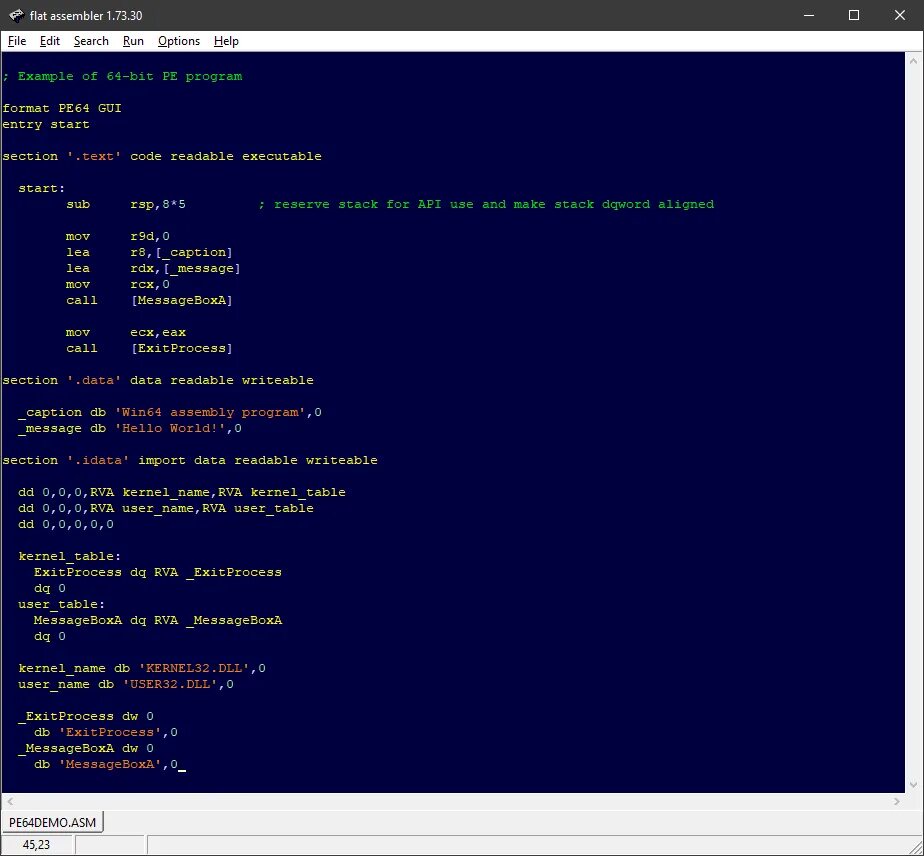Close the flat assembler window
Image resolution: width=924 pixels, height=856 pixels.
click(899, 15)
